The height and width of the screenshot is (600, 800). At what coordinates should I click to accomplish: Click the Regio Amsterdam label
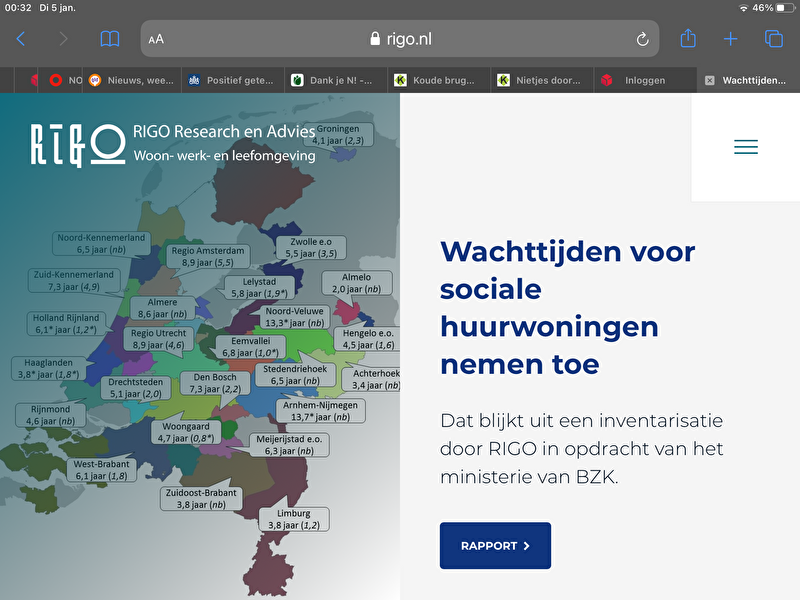coord(208,256)
